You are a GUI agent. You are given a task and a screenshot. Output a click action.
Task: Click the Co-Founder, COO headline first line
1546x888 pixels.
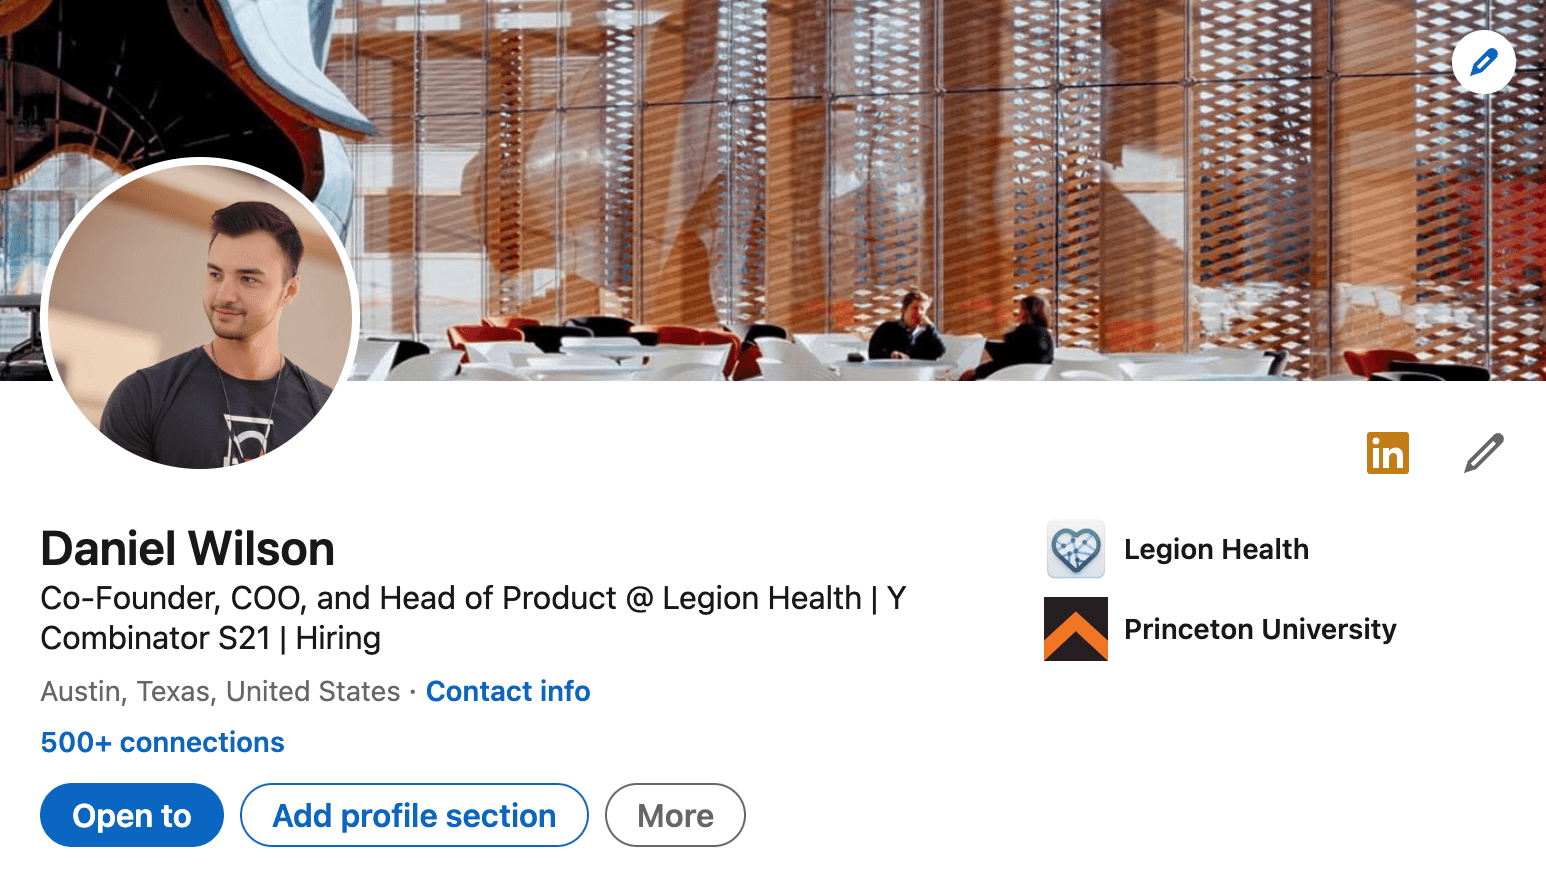[473, 598]
